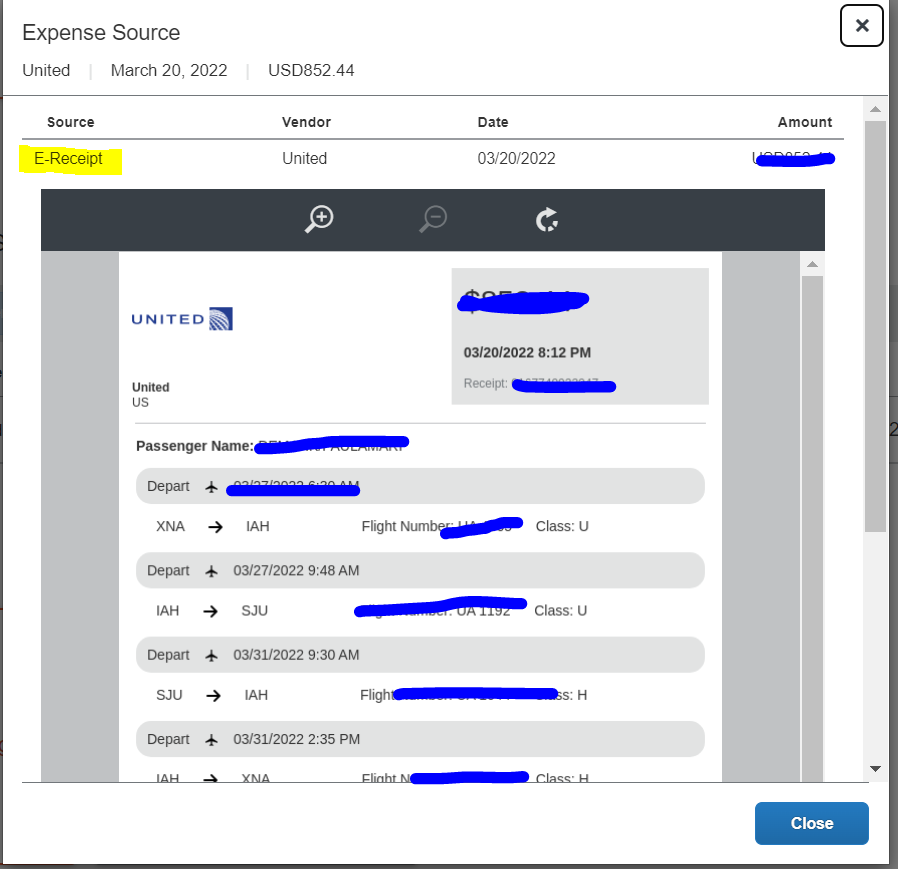Click the Vendor column header
This screenshot has width=898, height=869.
[x=306, y=122]
